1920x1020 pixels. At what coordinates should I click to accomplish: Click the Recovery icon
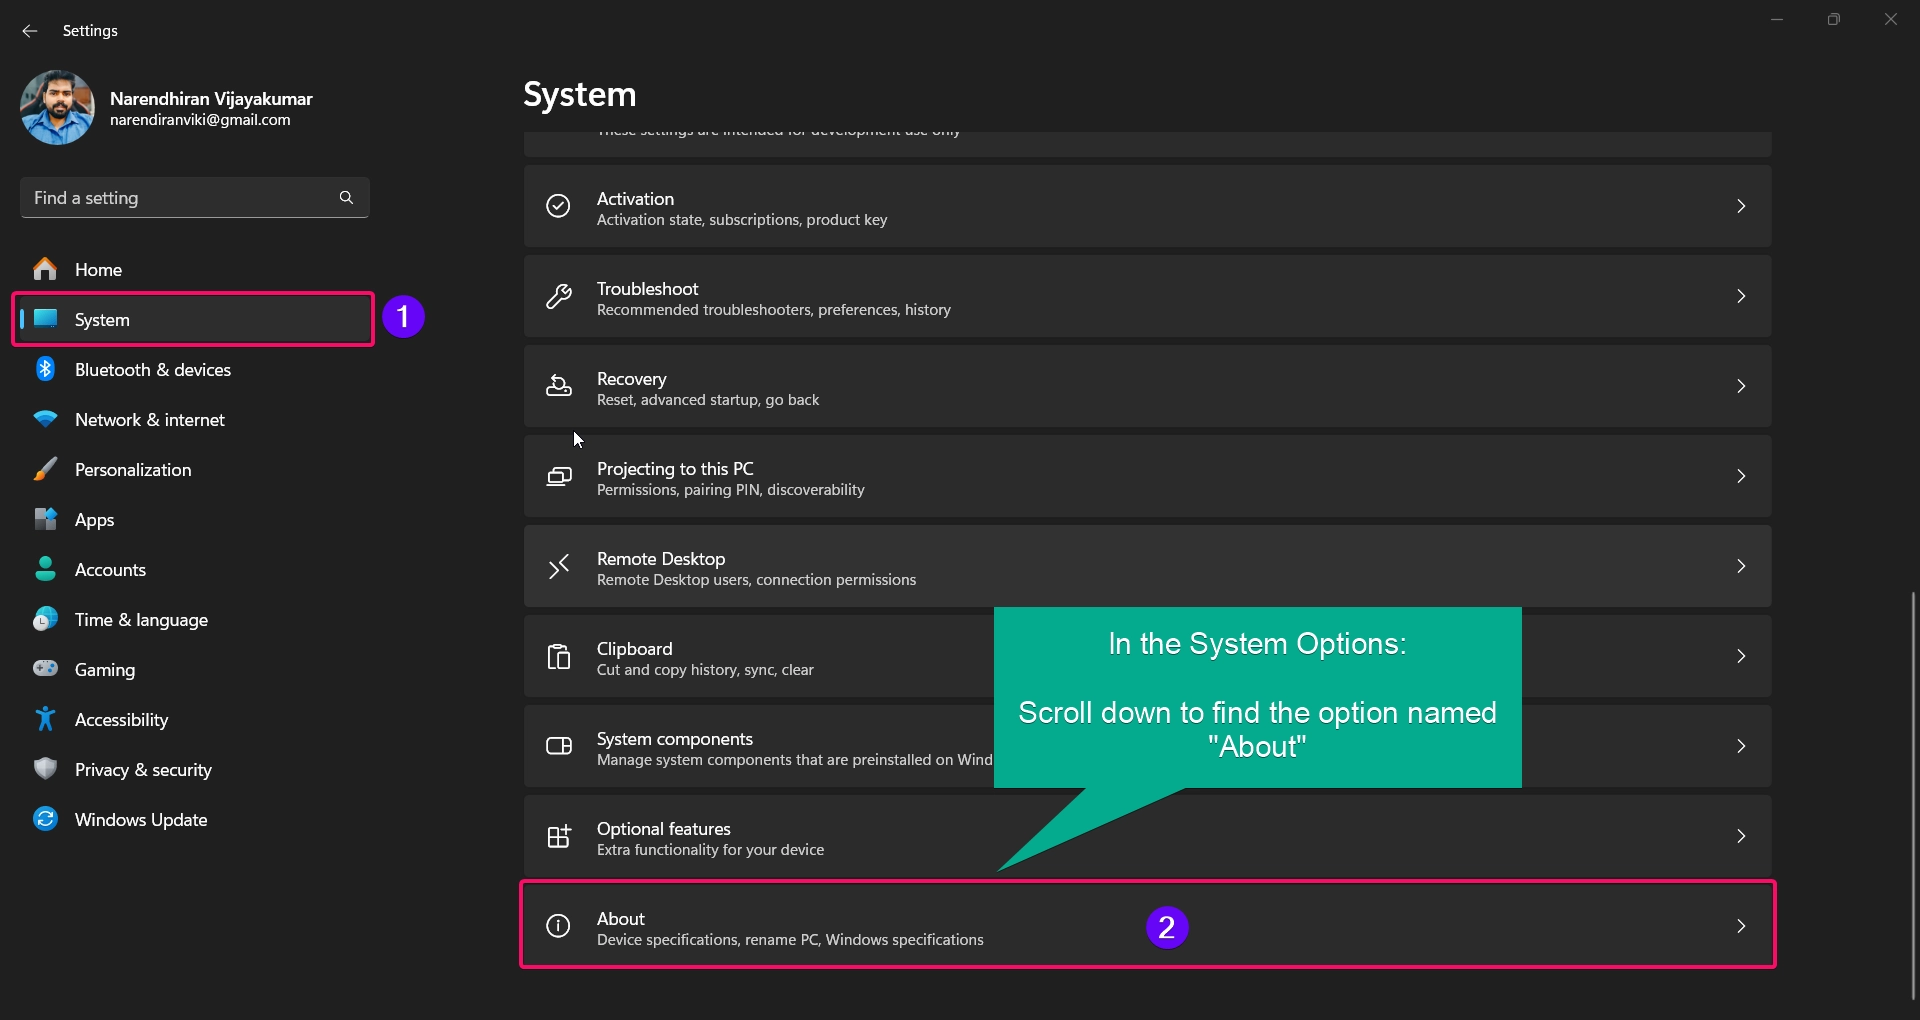pyautogui.click(x=558, y=386)
